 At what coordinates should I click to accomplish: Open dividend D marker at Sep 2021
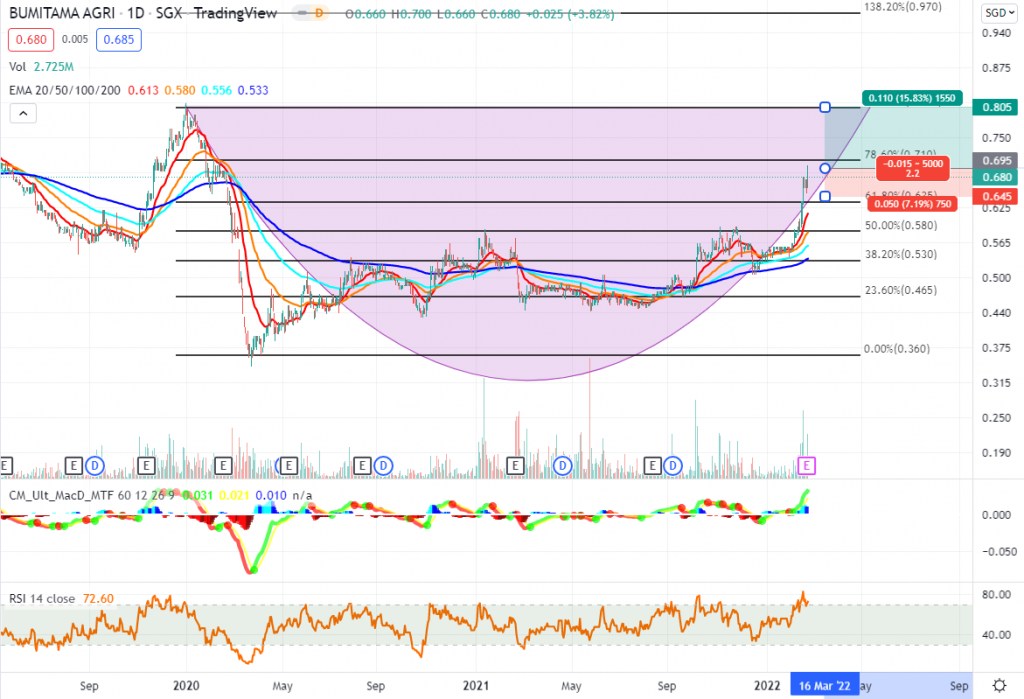[x=673, y=466]
